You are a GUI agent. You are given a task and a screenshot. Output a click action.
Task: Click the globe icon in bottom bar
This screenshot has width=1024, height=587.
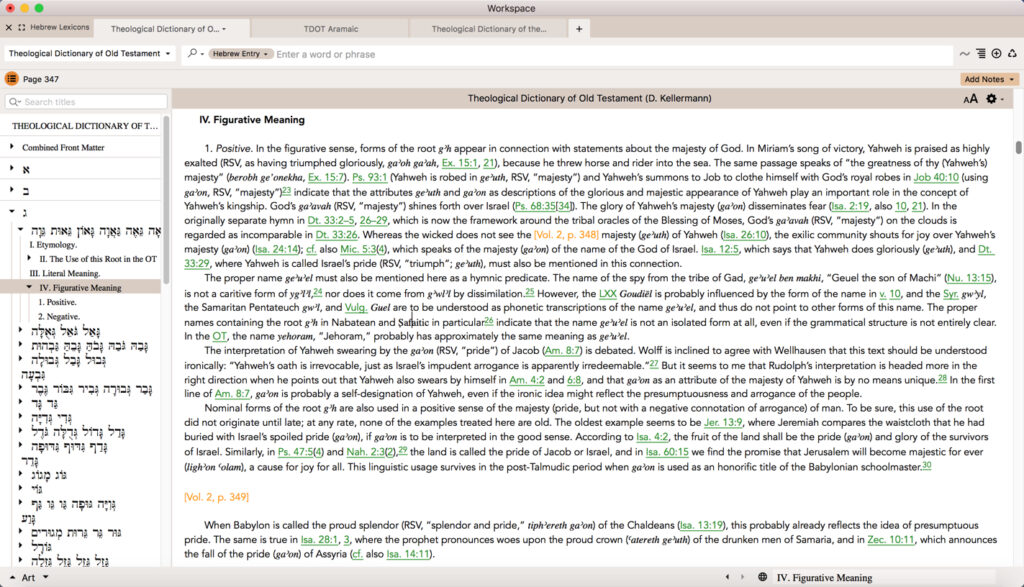(x=762, y=577)
